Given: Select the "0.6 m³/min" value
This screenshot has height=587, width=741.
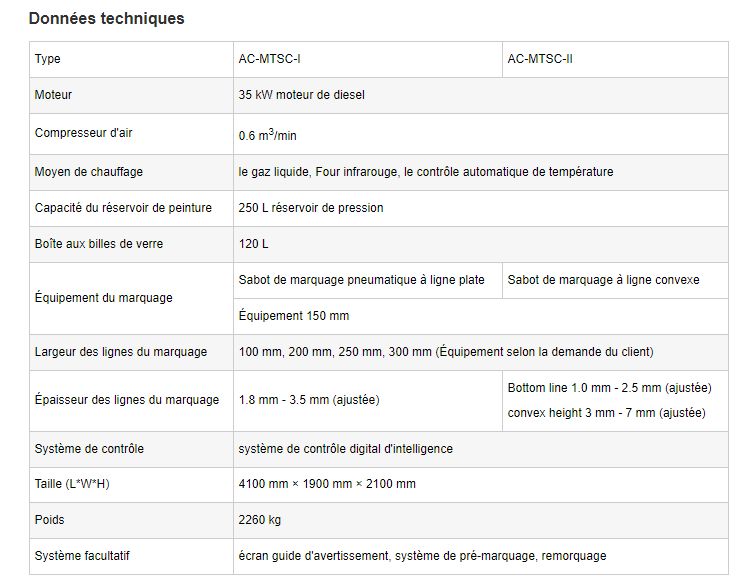Looking at the screenshot, I should tap(267, 135).
